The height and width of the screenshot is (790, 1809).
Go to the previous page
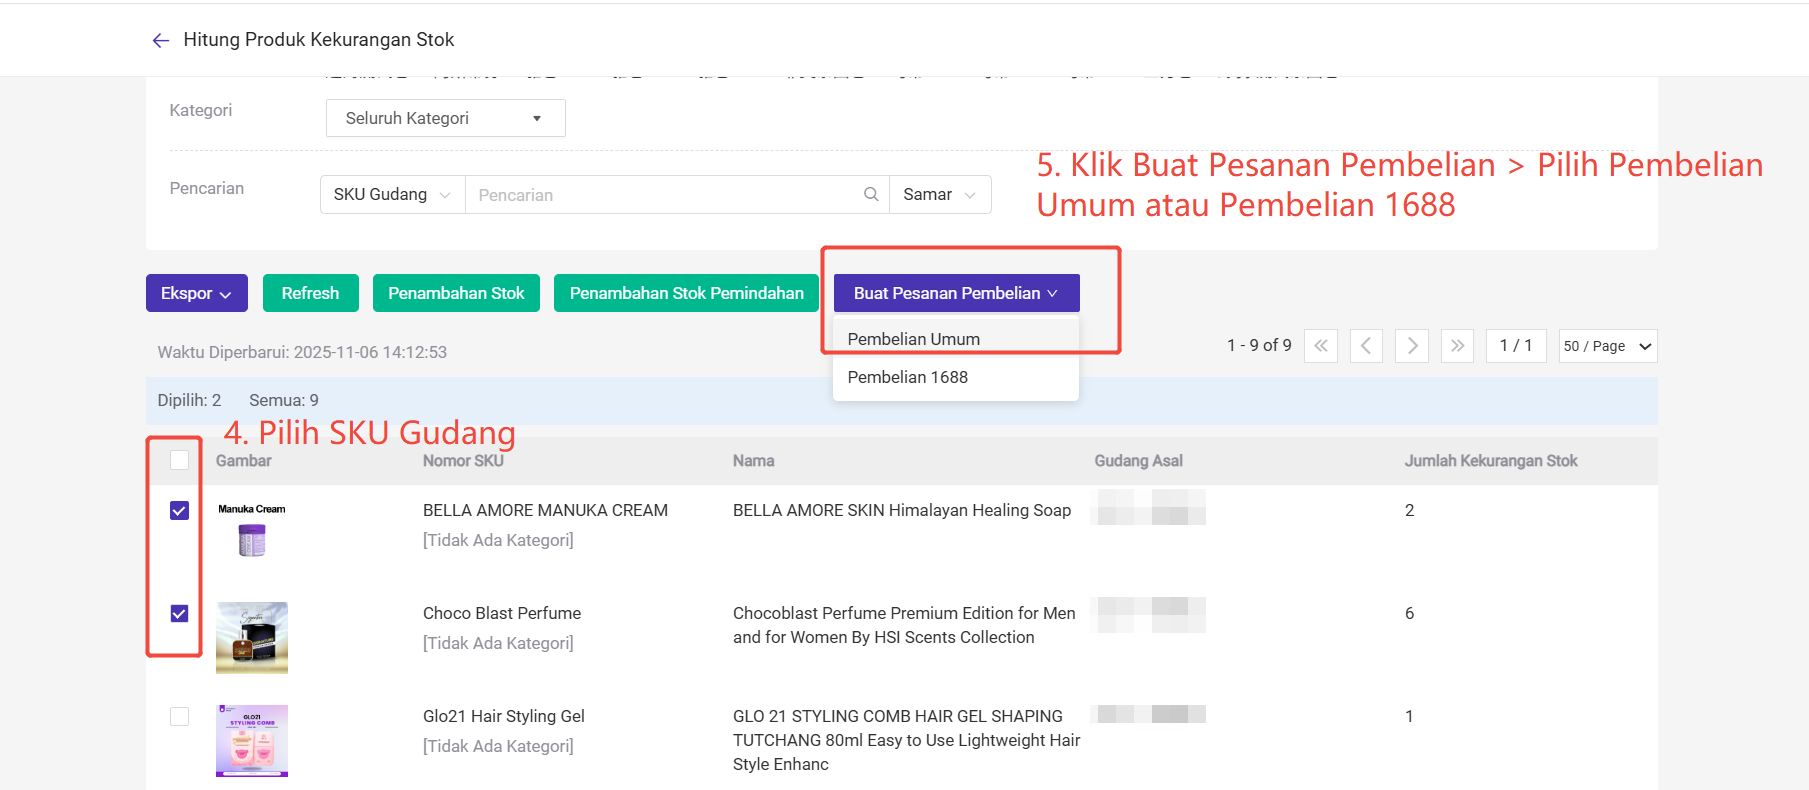tap(1366, 346)
